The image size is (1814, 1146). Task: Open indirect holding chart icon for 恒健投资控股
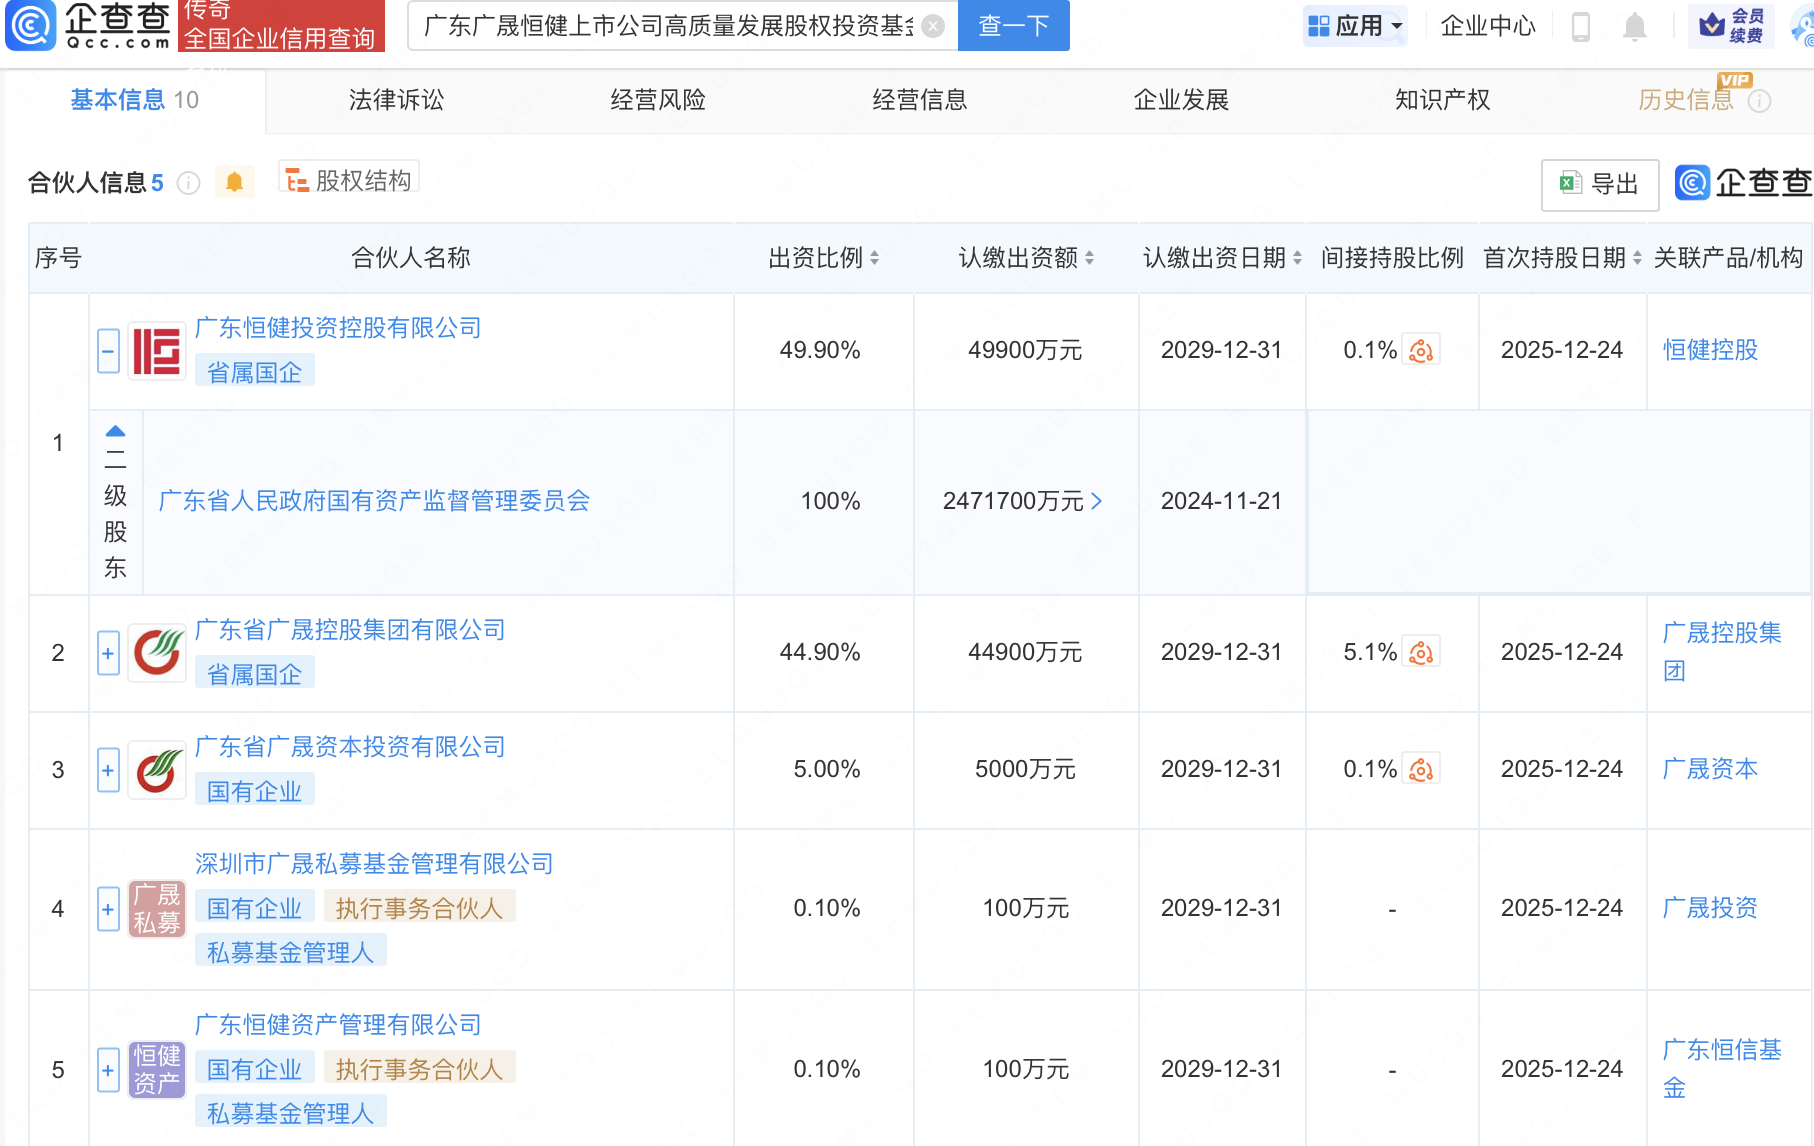click(x=1421, y=351)
